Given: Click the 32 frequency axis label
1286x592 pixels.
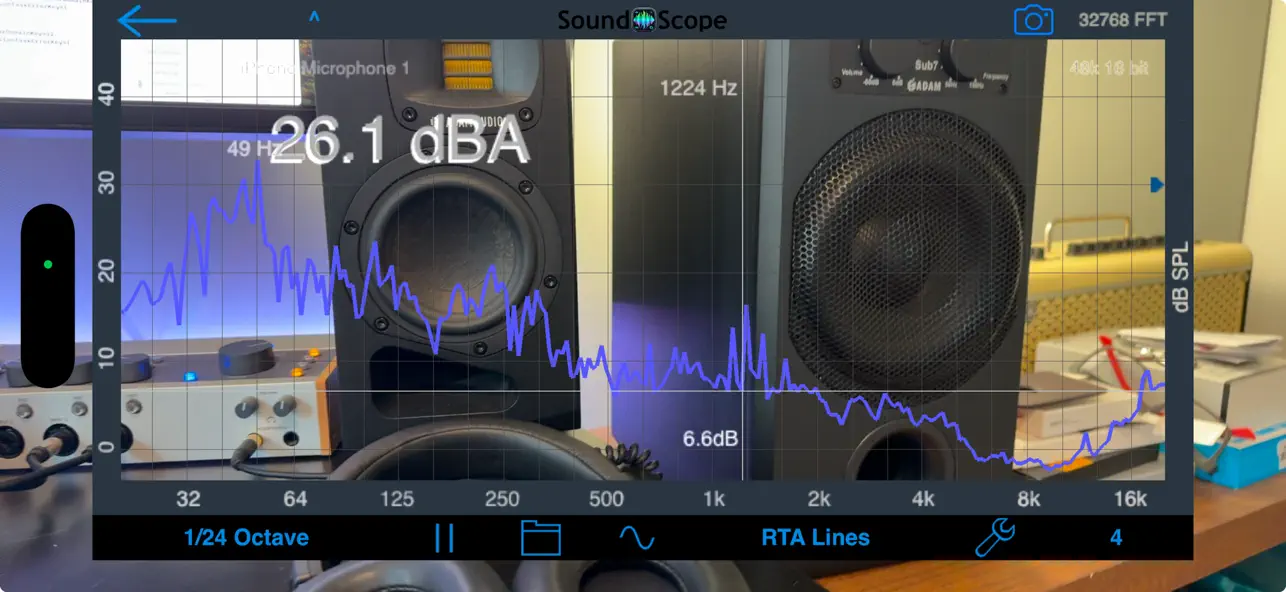Looking at the screenshot, I should [x=188, y=499].
